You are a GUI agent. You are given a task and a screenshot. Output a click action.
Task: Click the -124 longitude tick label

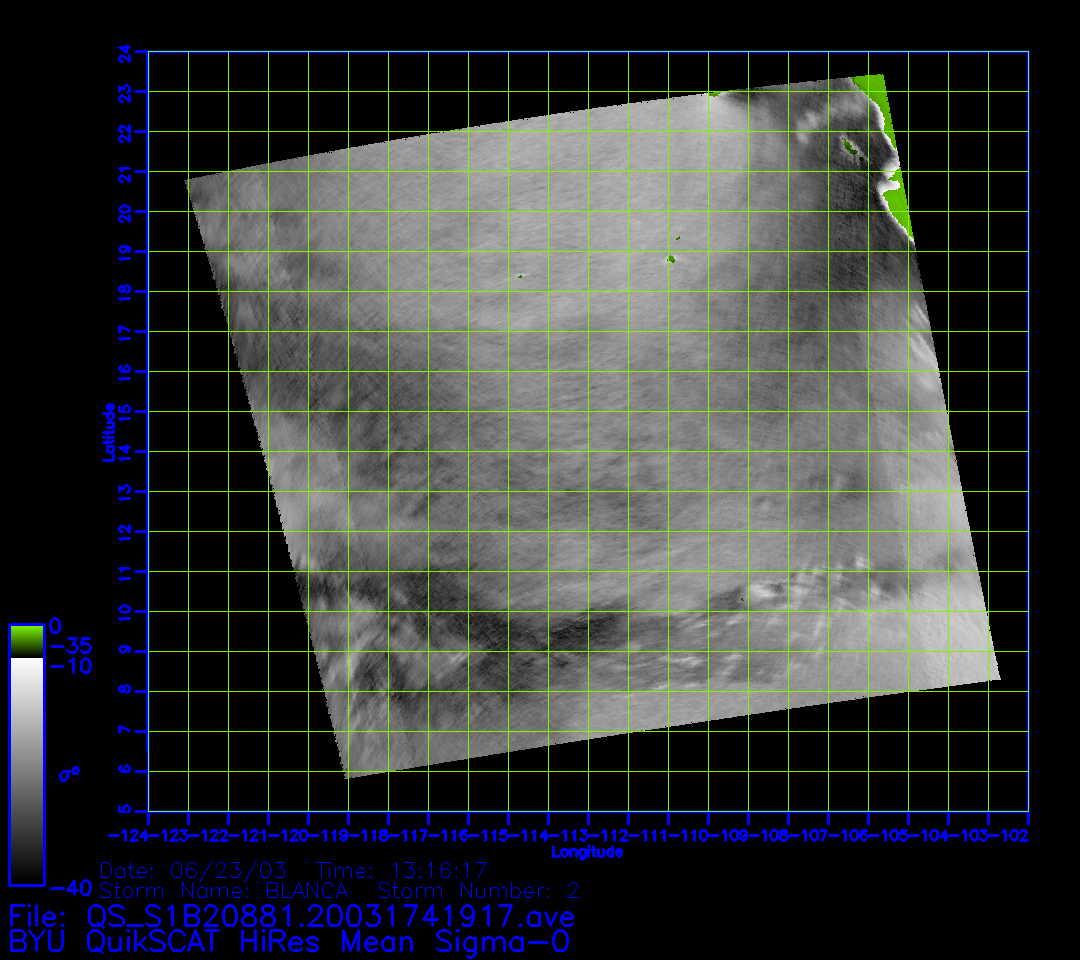129,835
